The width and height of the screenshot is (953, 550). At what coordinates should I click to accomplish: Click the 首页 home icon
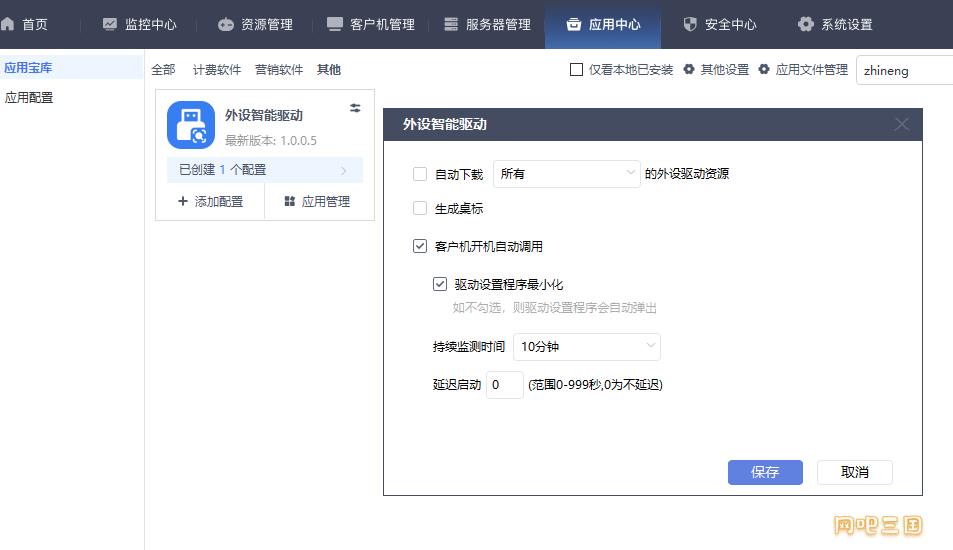point(7,24)
